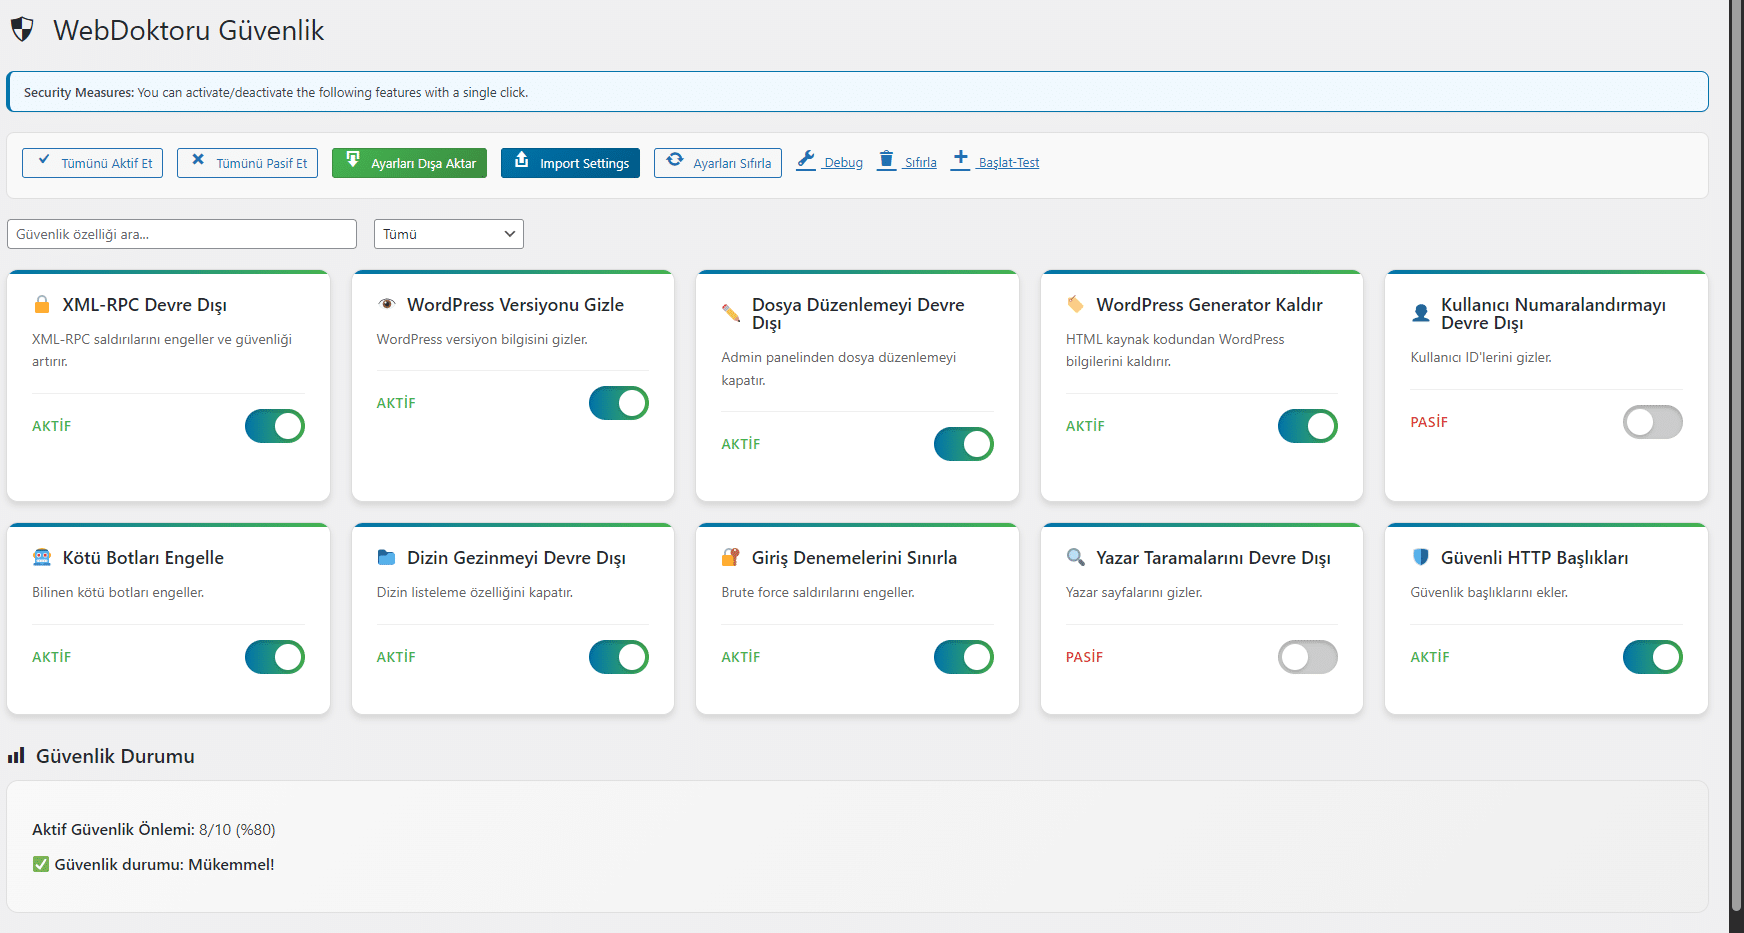Click the trash icon next to Sıfırla
This screenshot has width=1744, height=933.
point(886,160)
